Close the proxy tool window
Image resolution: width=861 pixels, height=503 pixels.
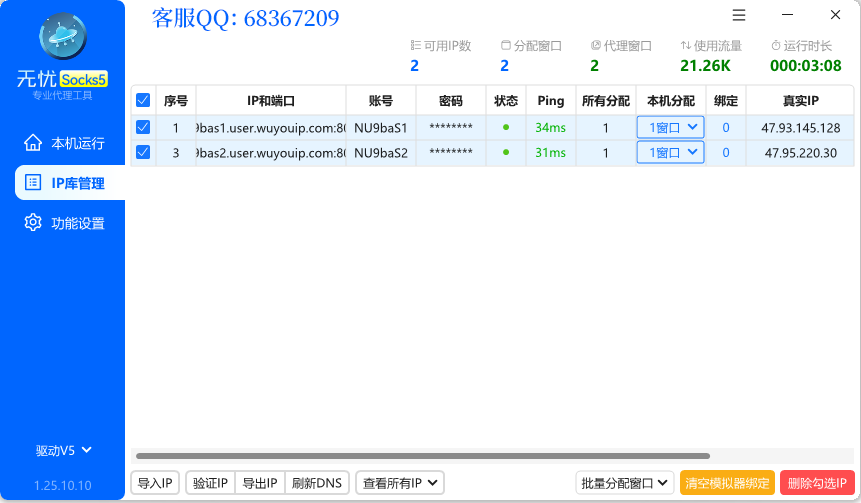[x=835, y=15]
